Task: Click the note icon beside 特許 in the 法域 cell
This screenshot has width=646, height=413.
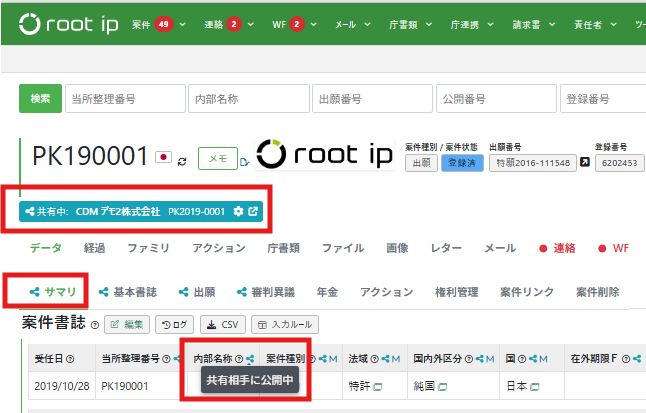Action: pos(377,387)
